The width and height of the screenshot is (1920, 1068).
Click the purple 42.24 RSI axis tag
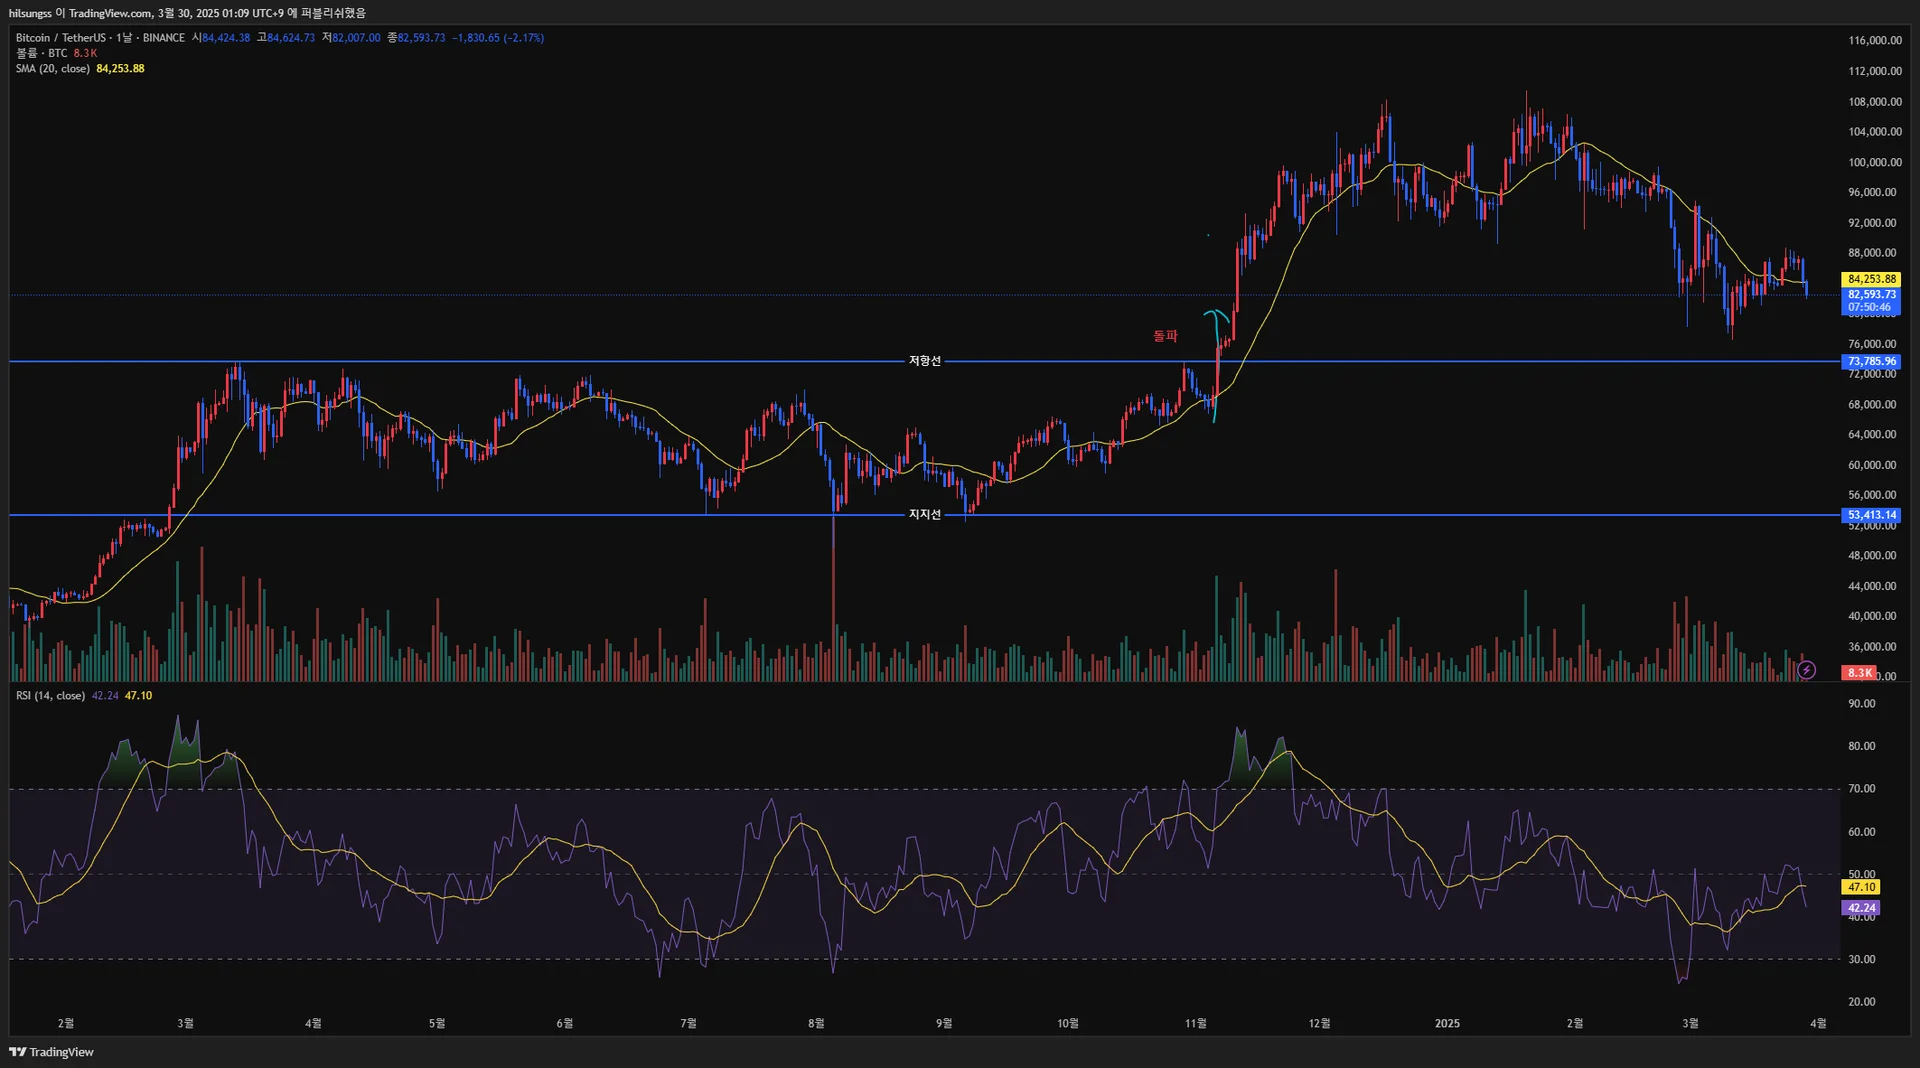pyautogui.click(x=1861, y=908)
